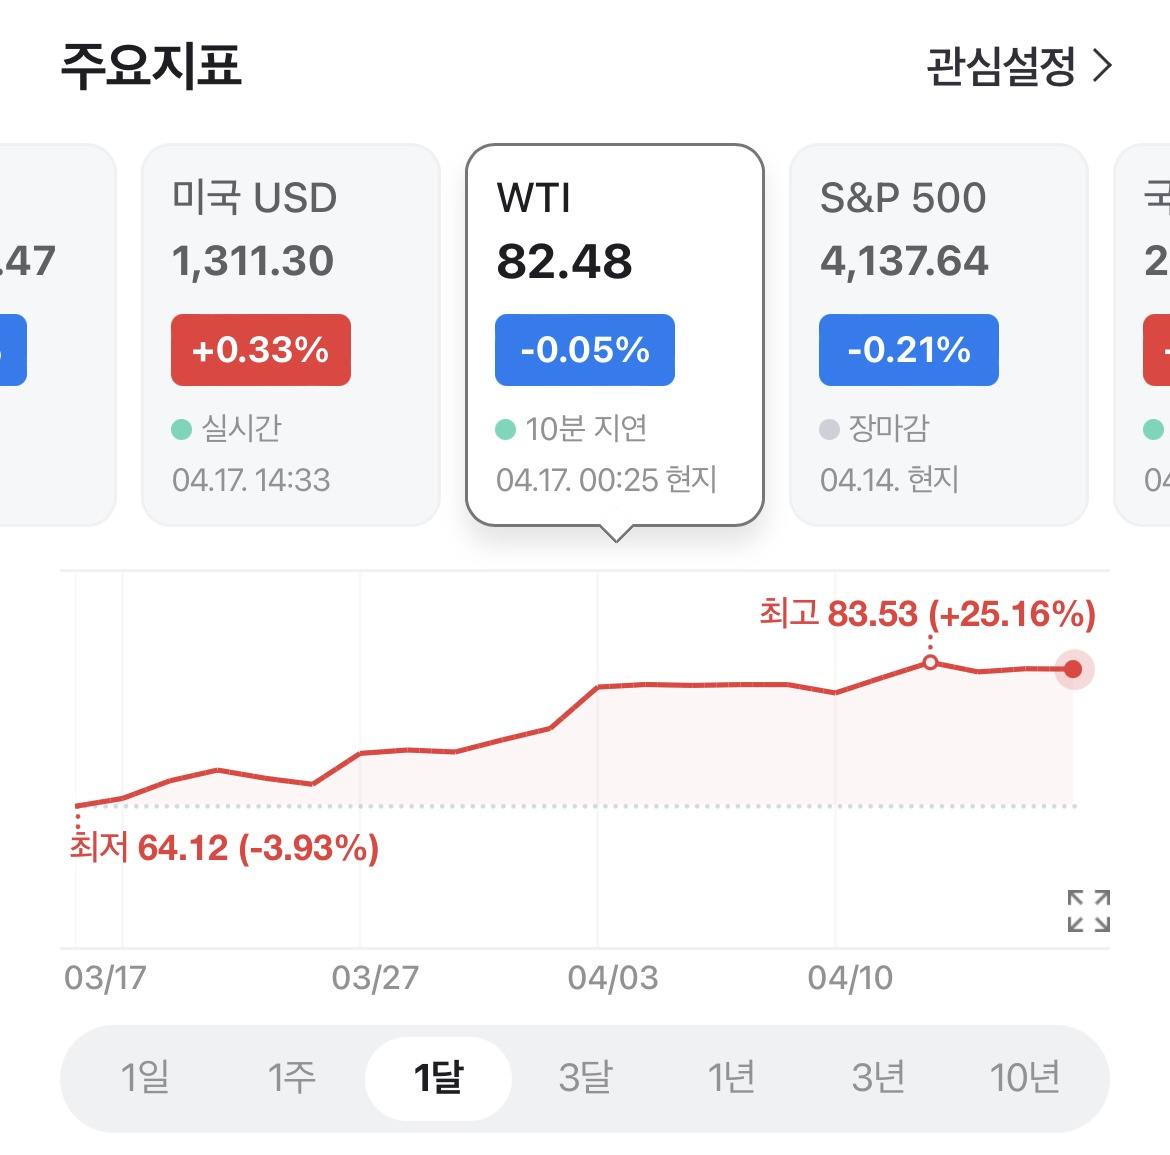The width and height of the screenshot is (1170, 1155).
Task: Select the 1달 range tab
Action: point(438,1078)
